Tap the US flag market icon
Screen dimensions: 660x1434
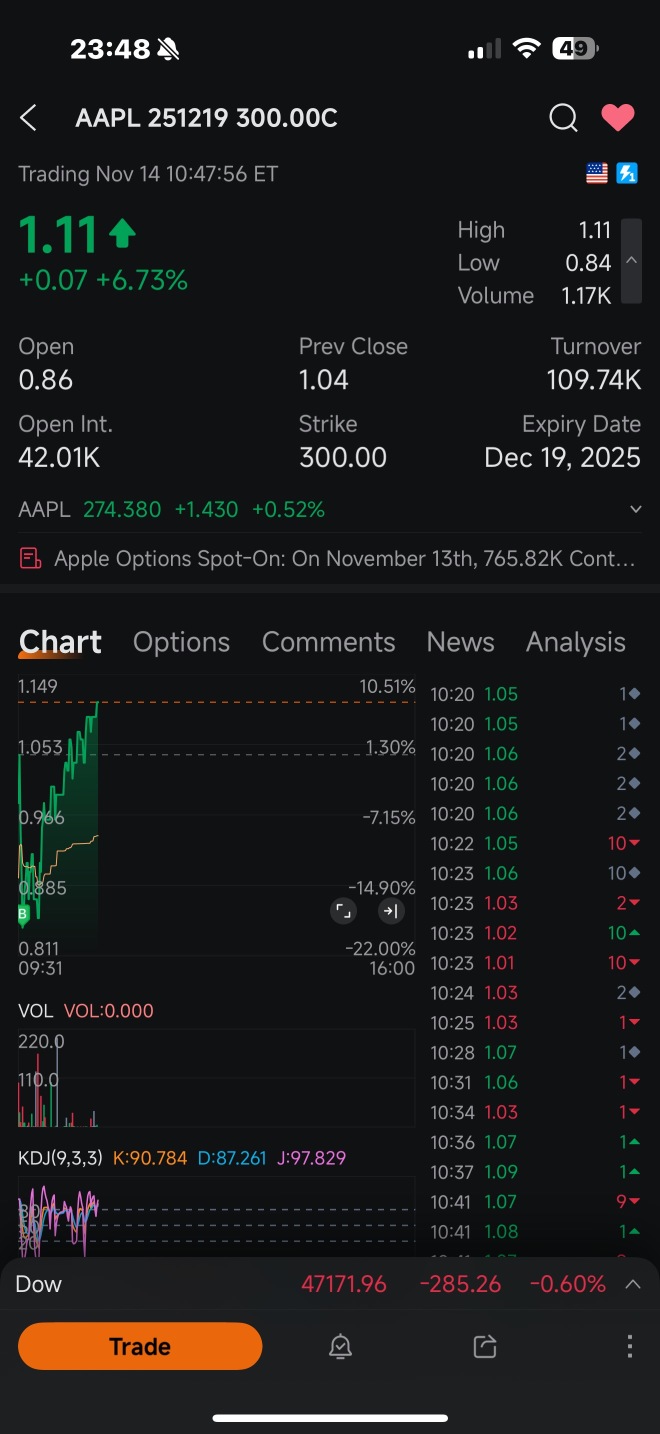[597, 174]
